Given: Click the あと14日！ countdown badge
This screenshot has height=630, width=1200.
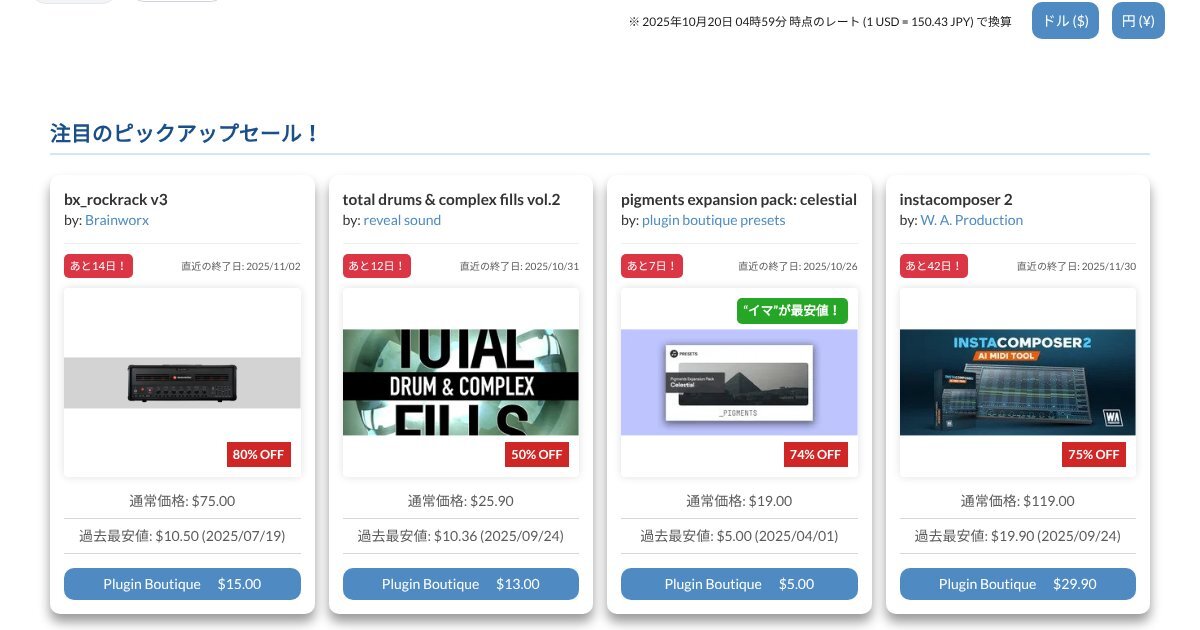Looking at the screenshot, I should tap(99, 266).
